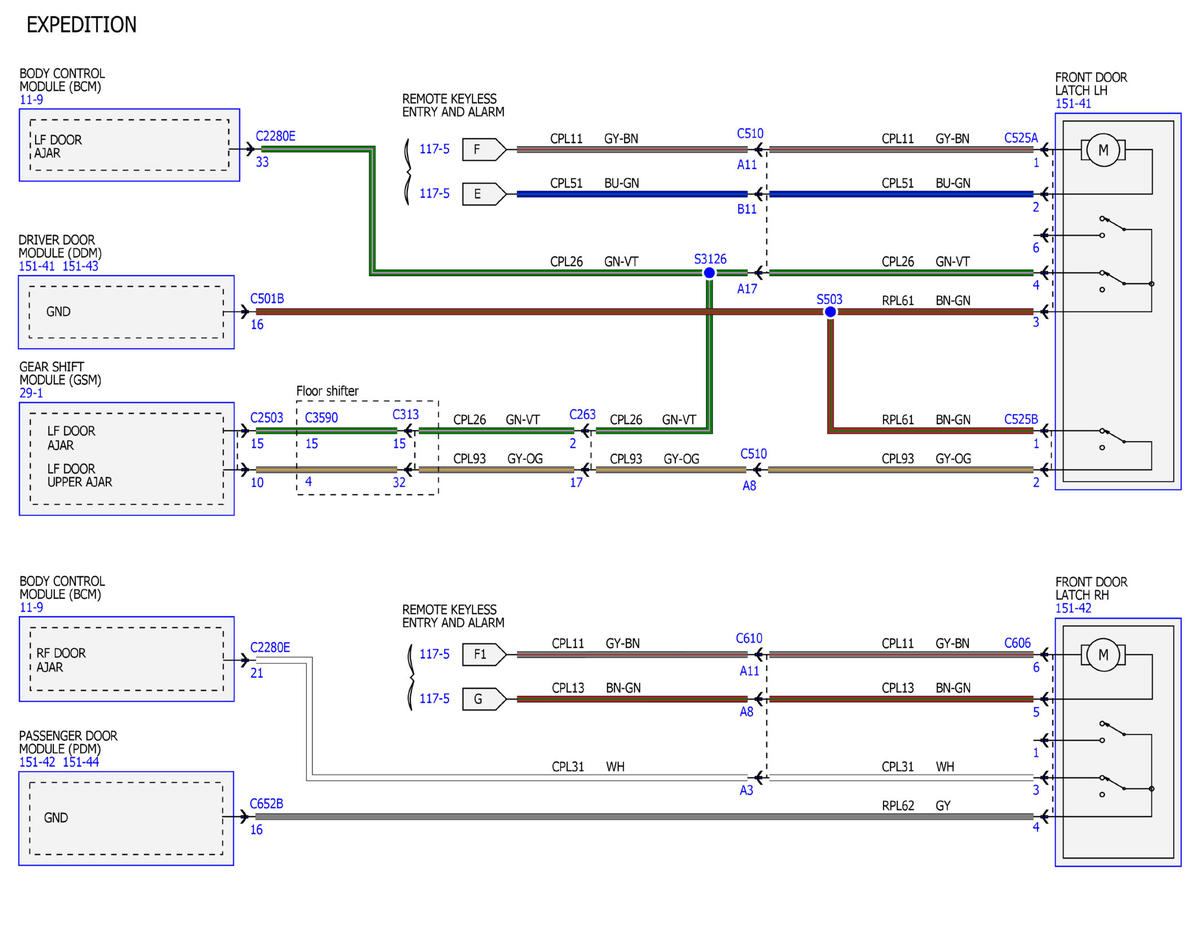Click LF DOOR UPPER AJAR text
This screenshot has width=1200, height=927.
(79, 475)
